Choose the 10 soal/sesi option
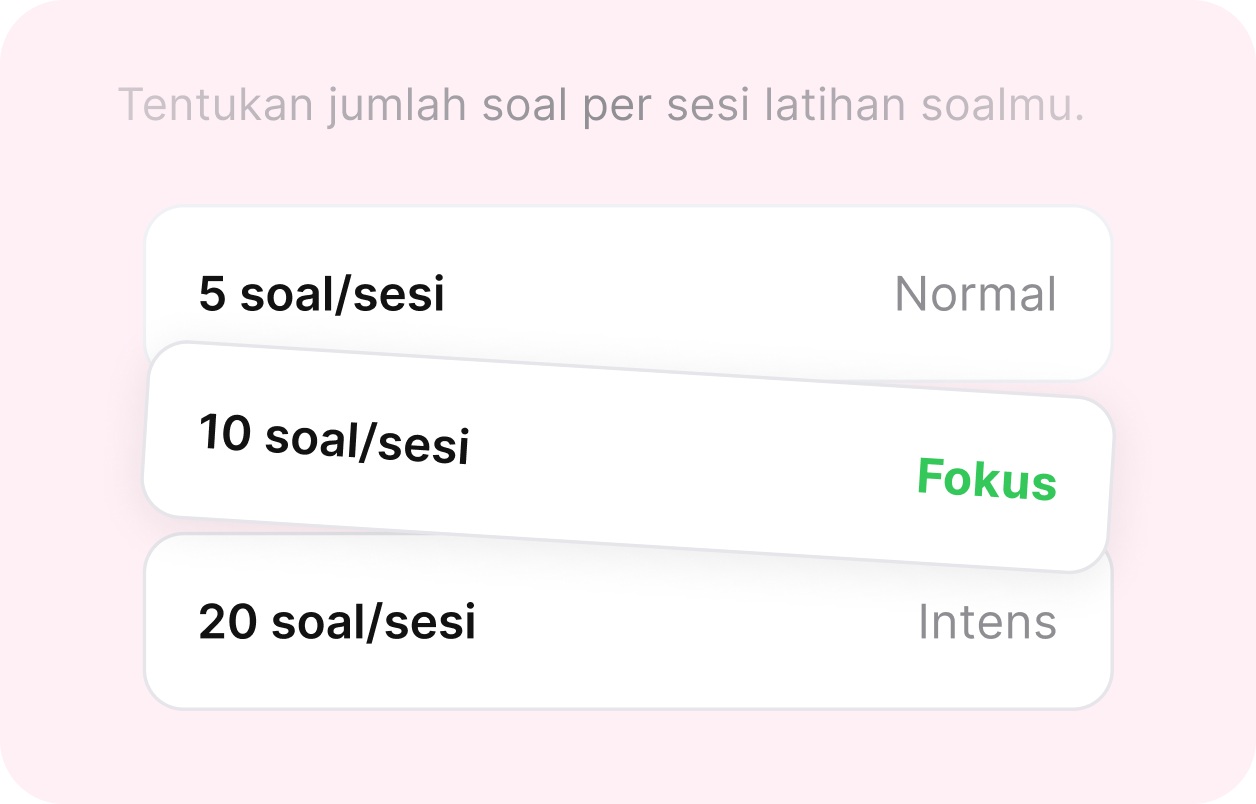 click(x=627, y=458)
